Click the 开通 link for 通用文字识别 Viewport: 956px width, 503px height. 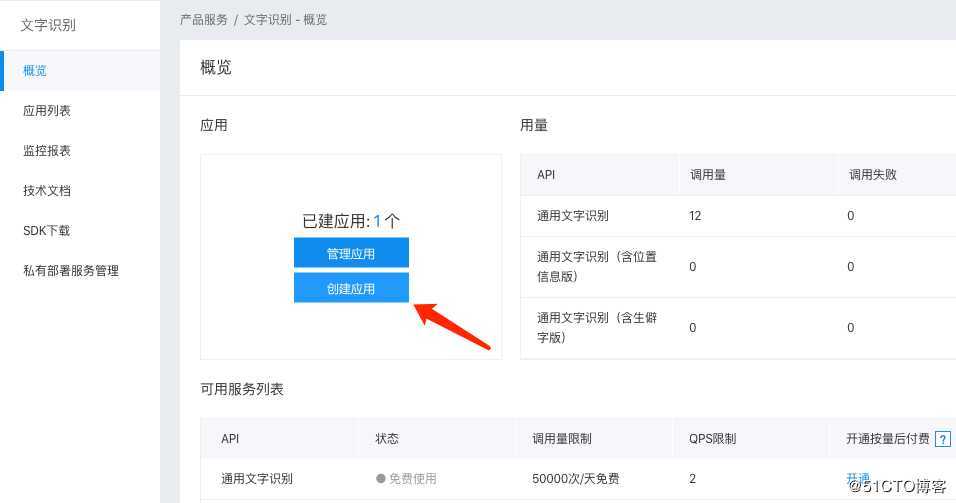click(x=858, y=477)
